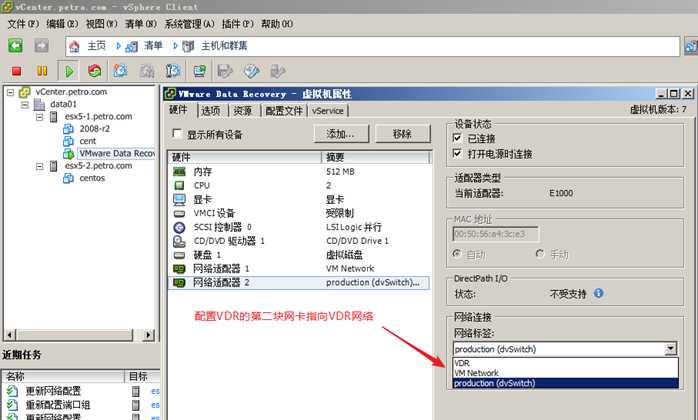Click the Take snapshot toolbar icon
Screen dimensions: 698x420
coord(120,71)
